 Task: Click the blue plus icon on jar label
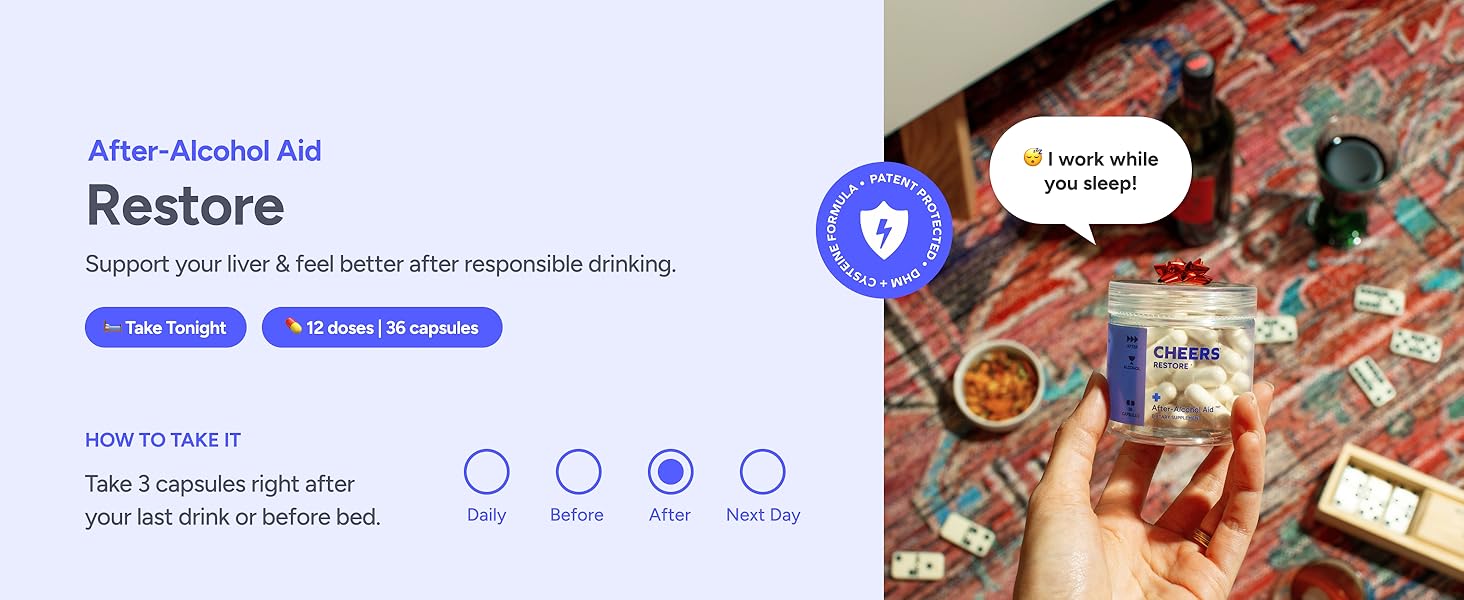1157,397
